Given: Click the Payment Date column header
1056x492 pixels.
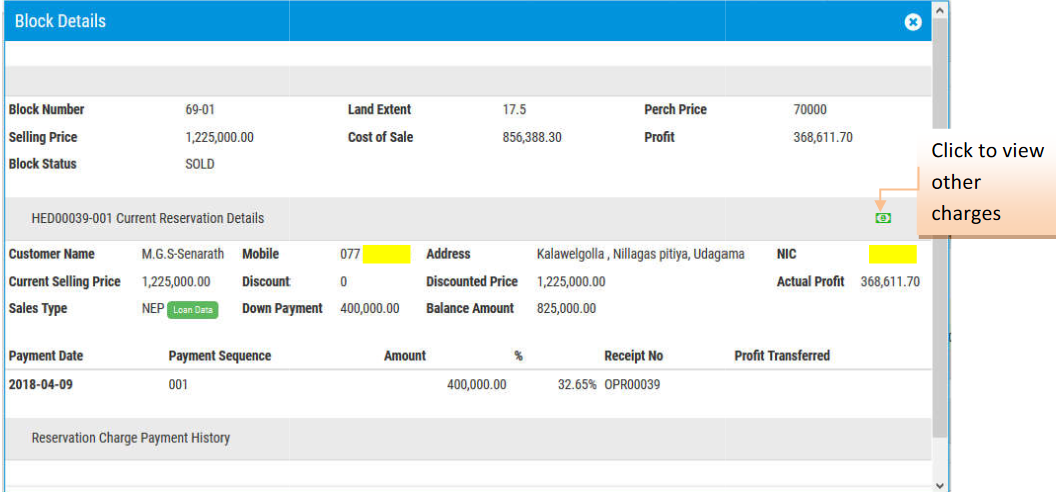Looking at the screenshot, I should pyautogui.click(x=46, y=356).
